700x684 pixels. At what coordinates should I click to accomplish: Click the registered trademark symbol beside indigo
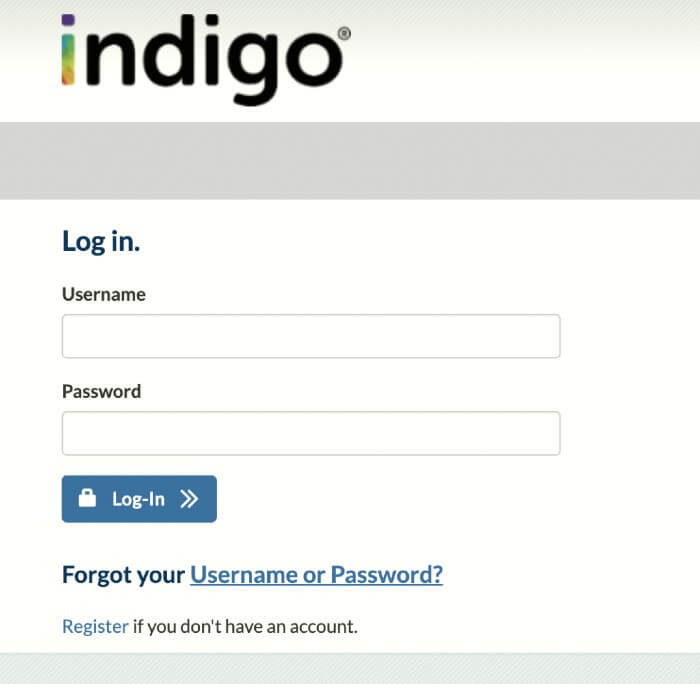344,33
